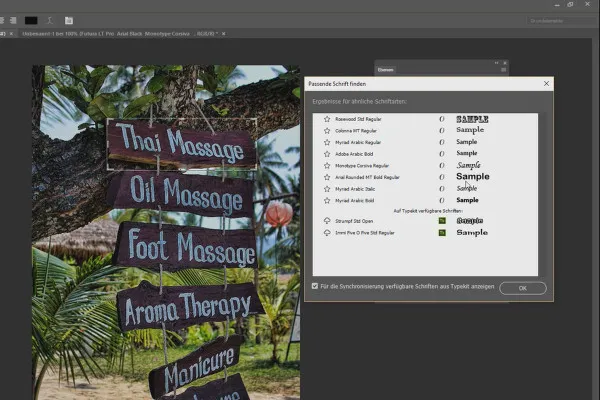Click the OpenType icon beside Colonna MT Regular

coord(442,131)
